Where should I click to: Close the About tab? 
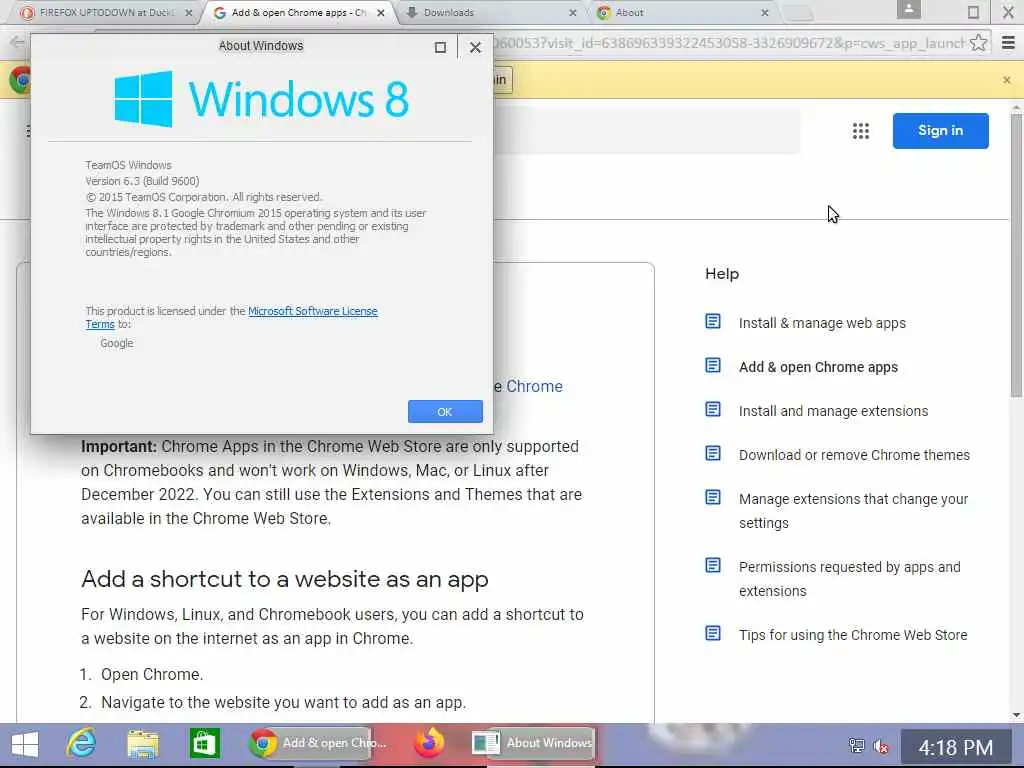tap(765, 12)
